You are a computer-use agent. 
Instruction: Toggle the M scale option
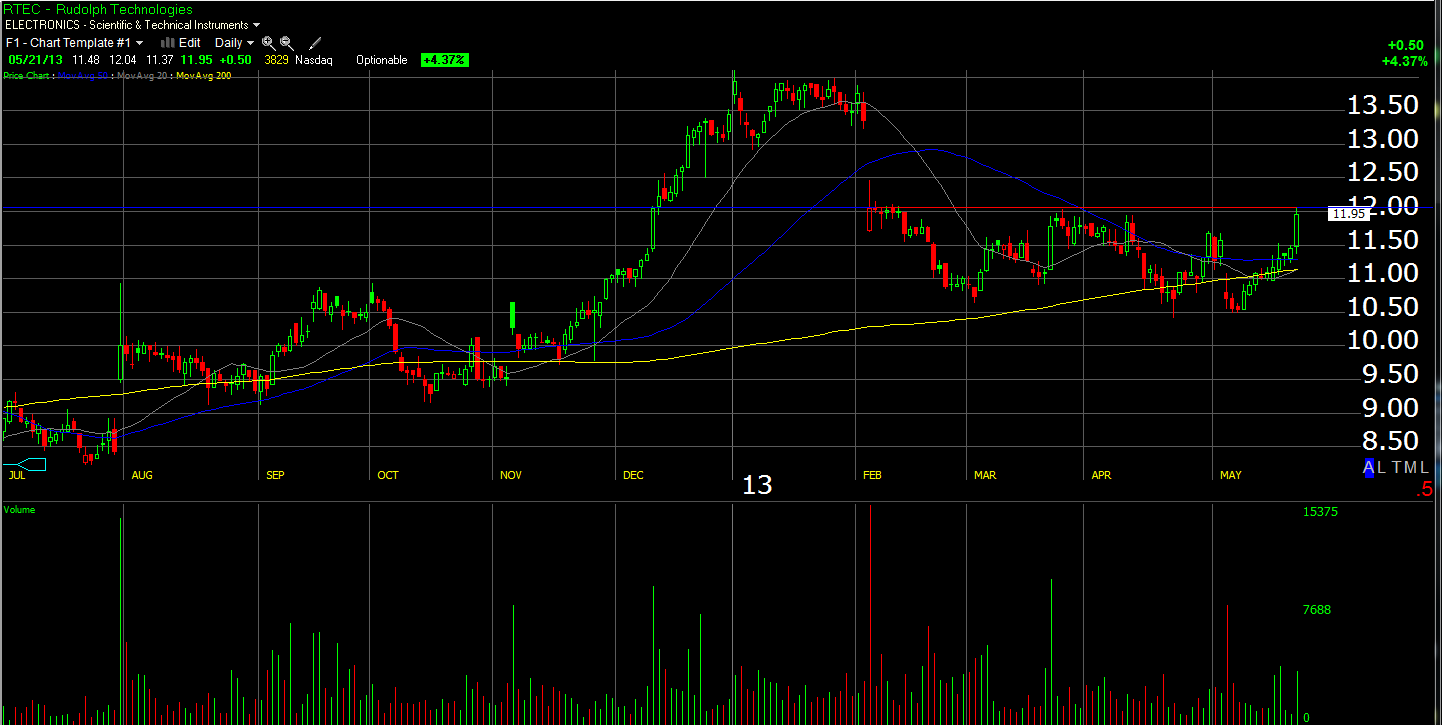tap(1411, 467)
